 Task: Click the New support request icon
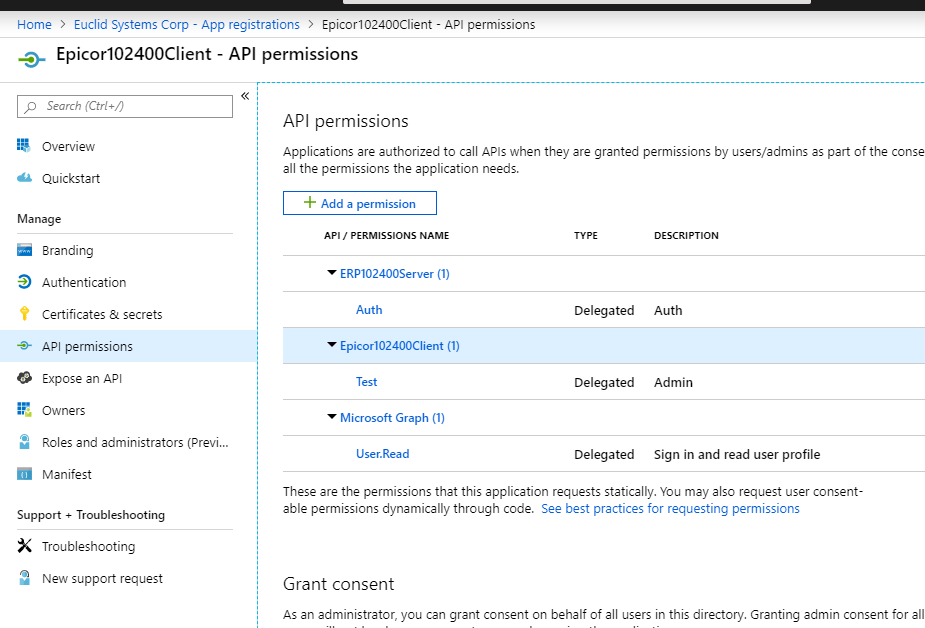point(24,578)
